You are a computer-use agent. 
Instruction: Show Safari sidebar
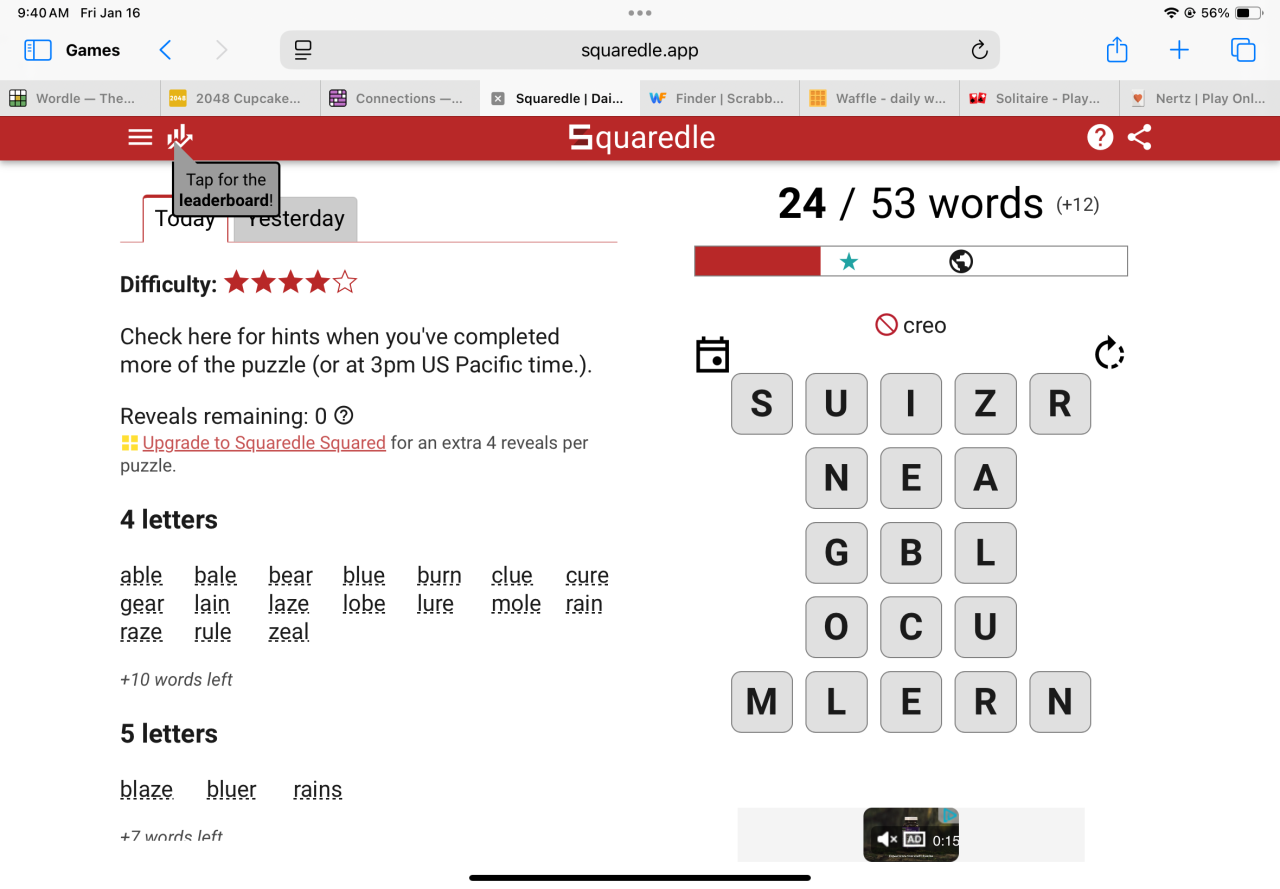click(x=37, y=50)
